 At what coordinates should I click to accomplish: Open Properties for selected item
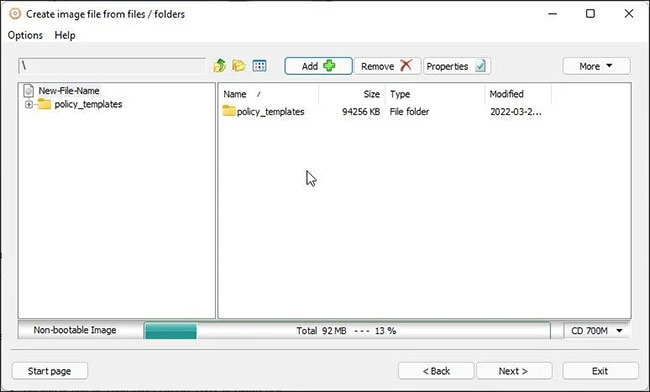(456, 66)
